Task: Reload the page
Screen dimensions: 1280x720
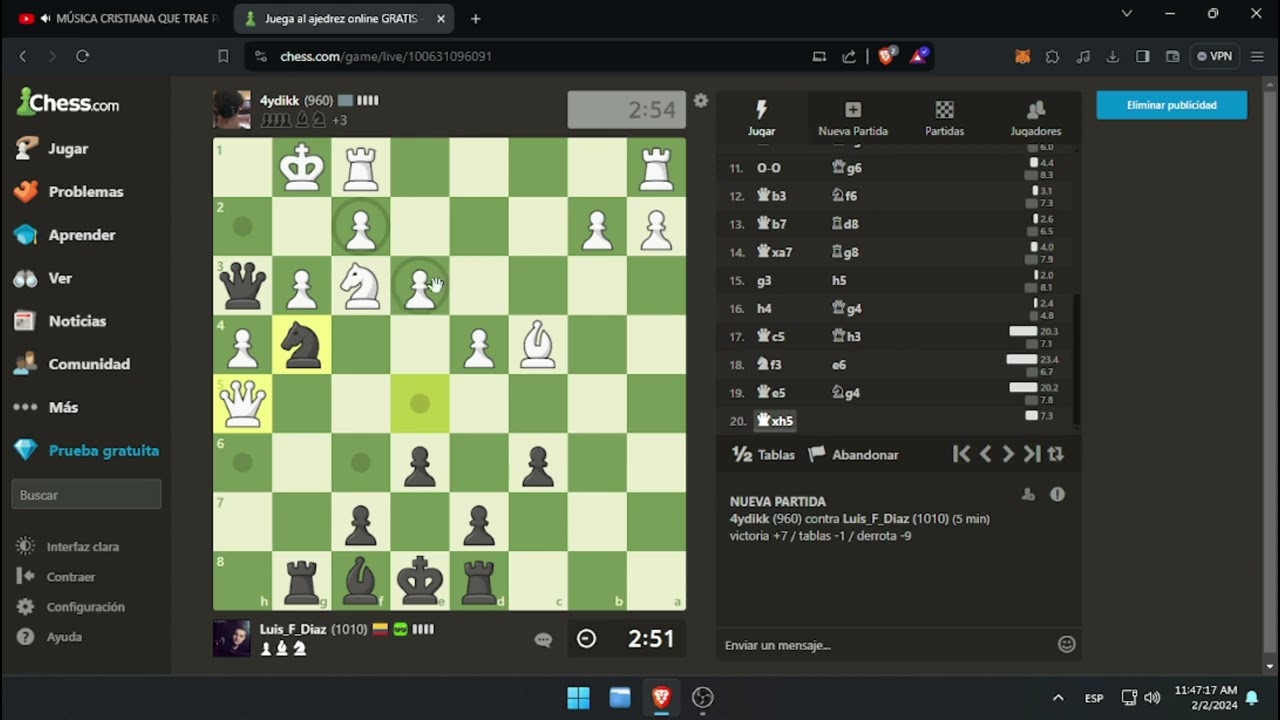Action: coord(83,56)
